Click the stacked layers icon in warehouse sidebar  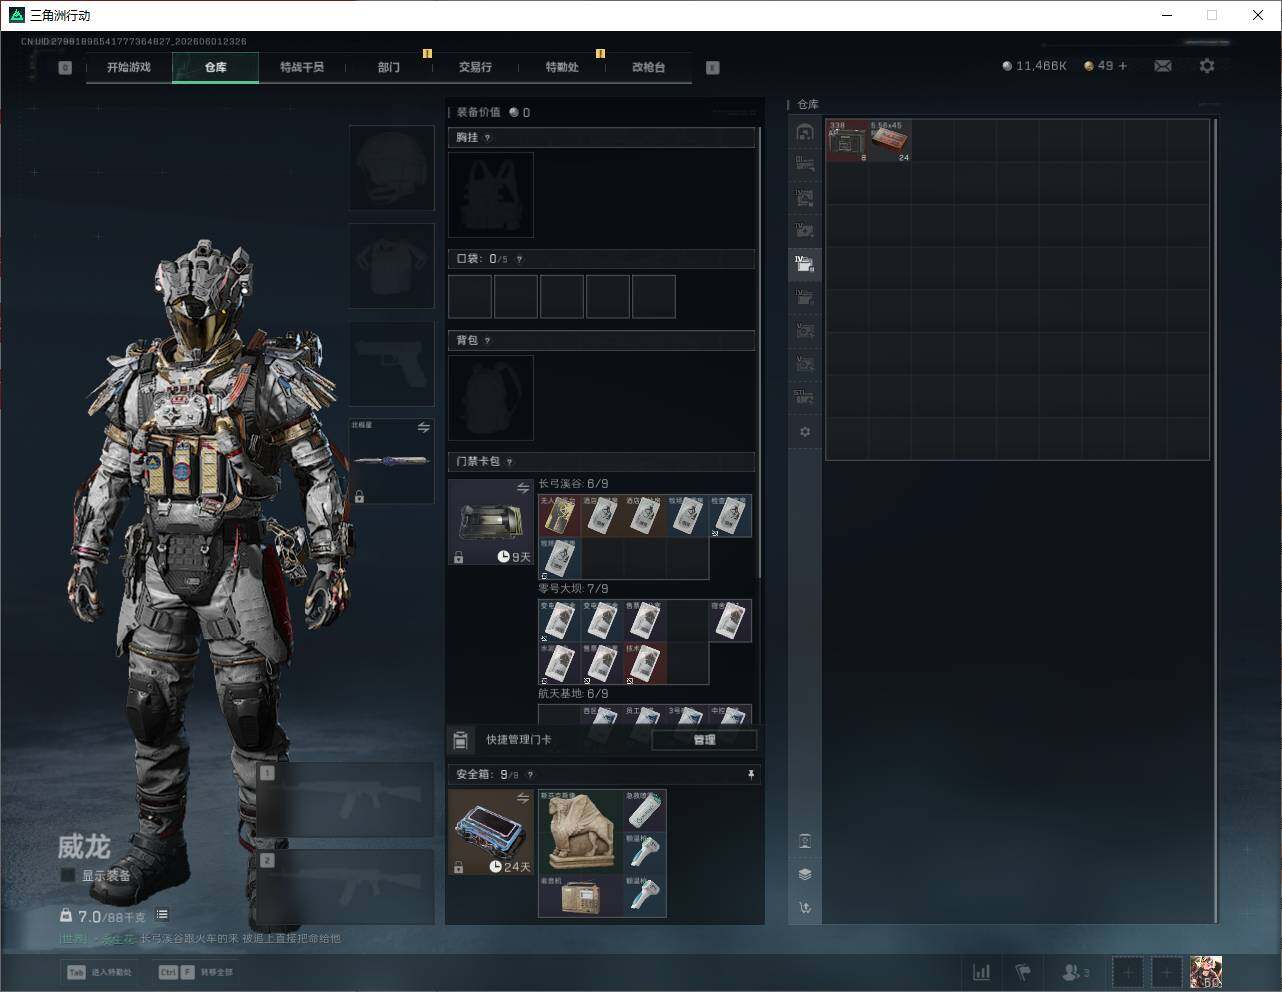click(805, 874)
